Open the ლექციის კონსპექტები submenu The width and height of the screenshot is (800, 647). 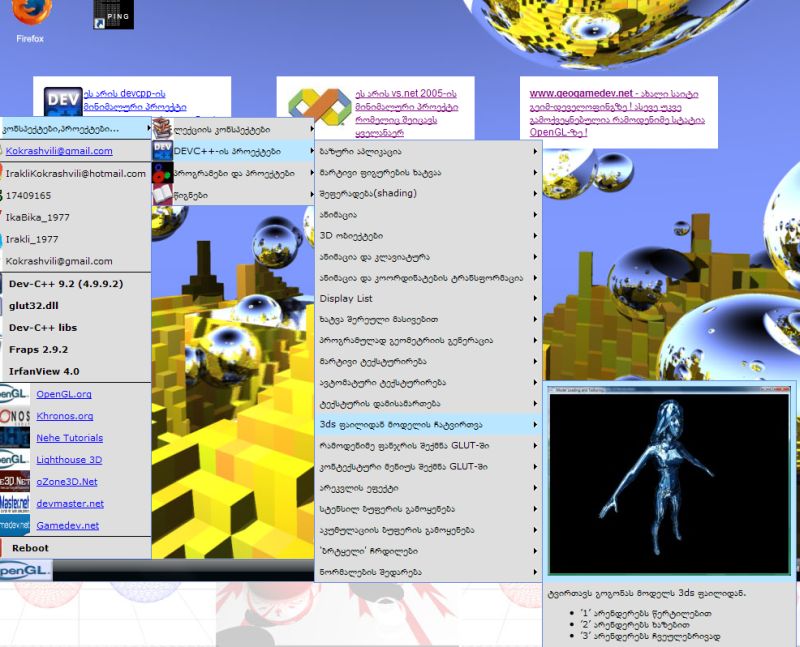[x=233, y=130]
